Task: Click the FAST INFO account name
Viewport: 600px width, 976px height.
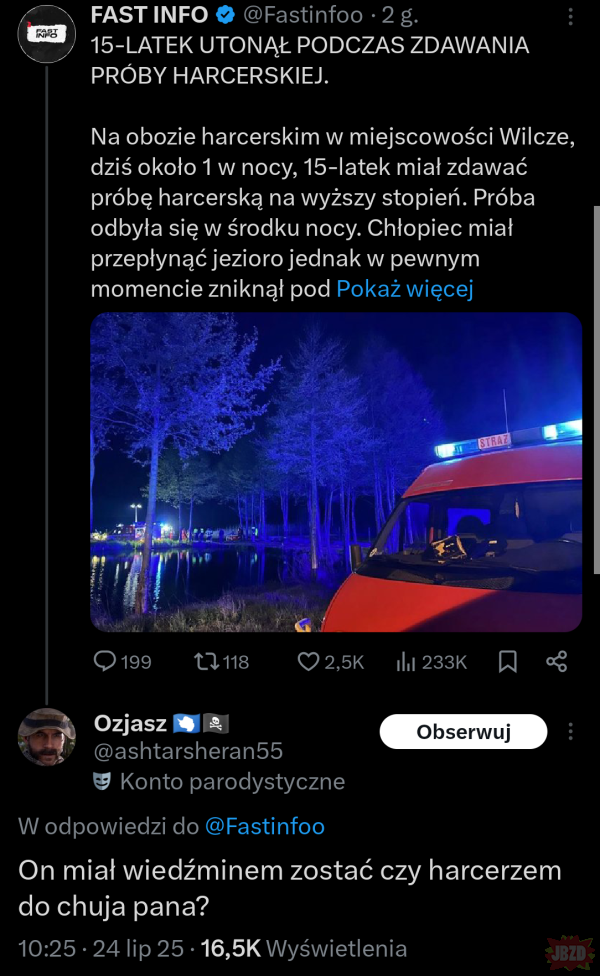Action: [149, 15]
